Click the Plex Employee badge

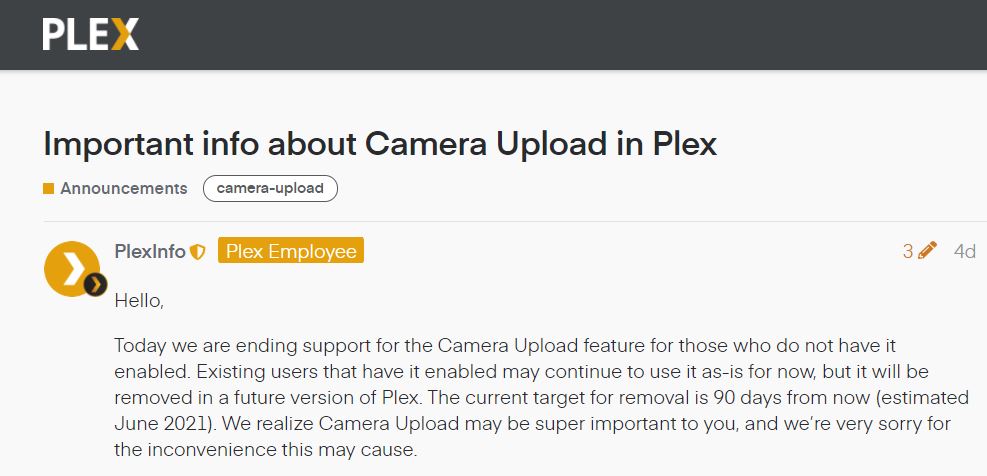(291, 251)
